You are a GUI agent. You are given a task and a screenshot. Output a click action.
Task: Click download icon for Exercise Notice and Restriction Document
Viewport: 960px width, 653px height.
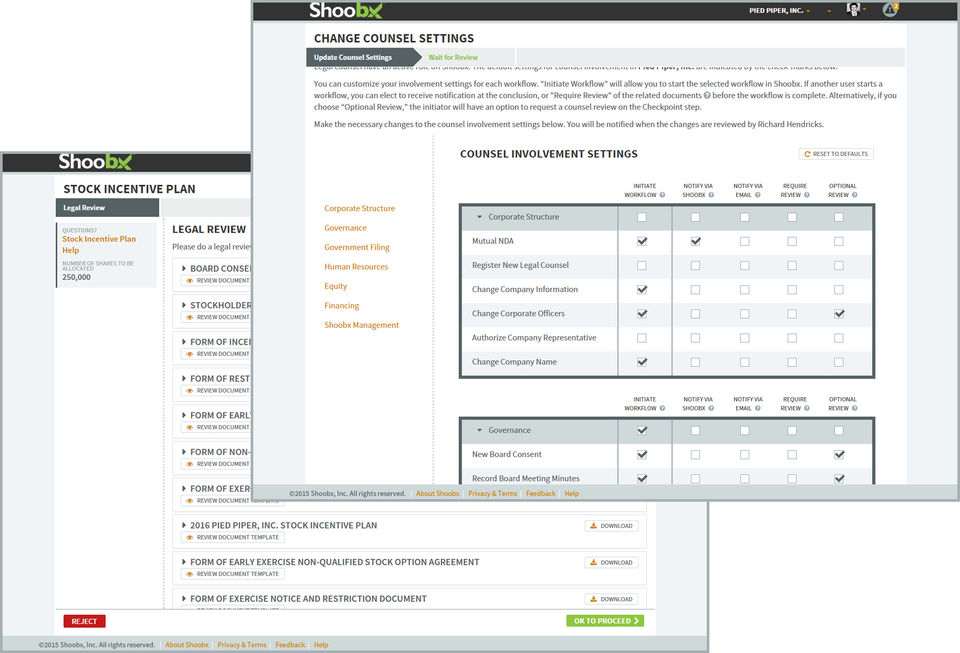pos(593,599)
